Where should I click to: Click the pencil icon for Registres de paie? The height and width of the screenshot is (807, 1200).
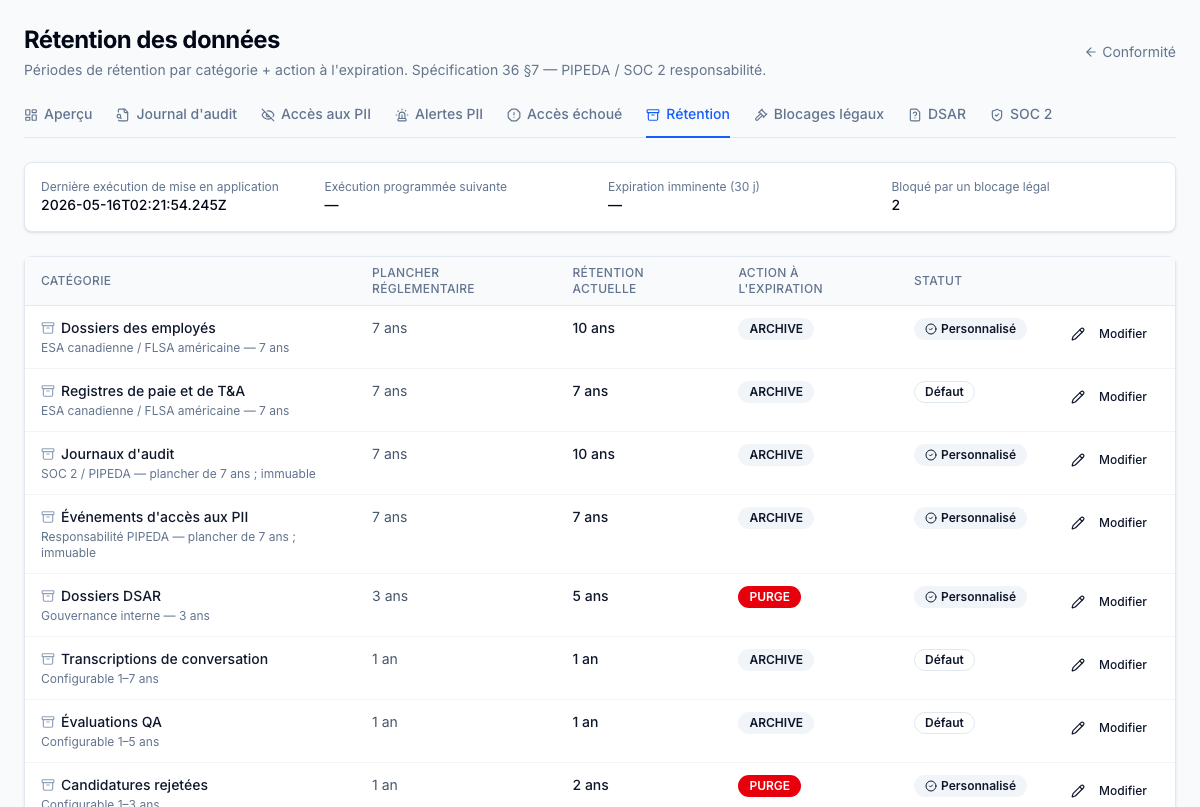pyautogui.click(x=1078, y=397)
